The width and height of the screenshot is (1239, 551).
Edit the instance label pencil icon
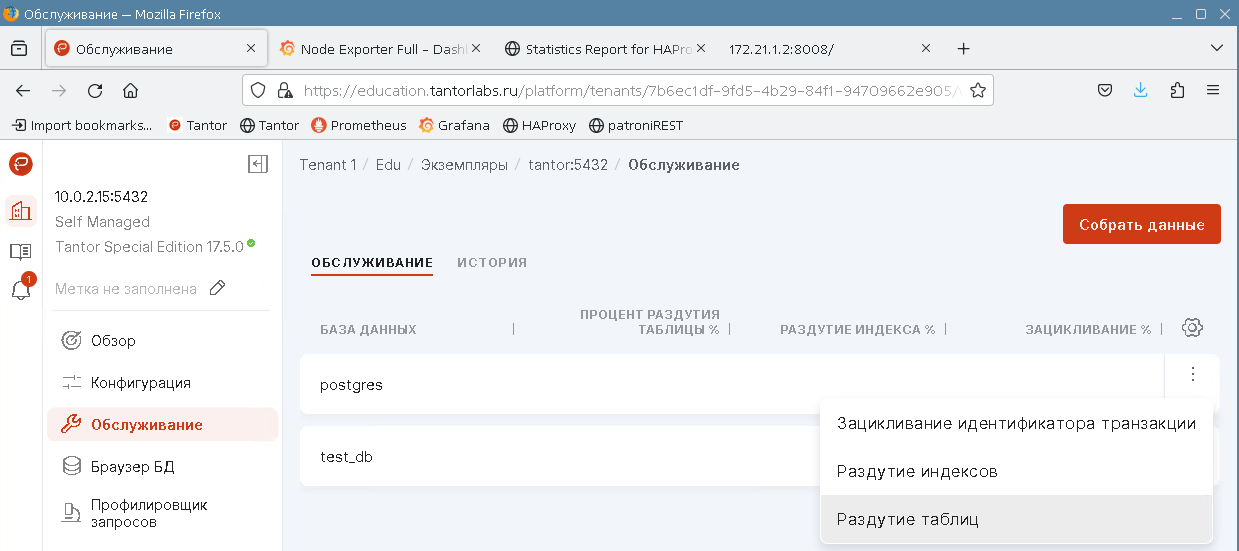217,288
